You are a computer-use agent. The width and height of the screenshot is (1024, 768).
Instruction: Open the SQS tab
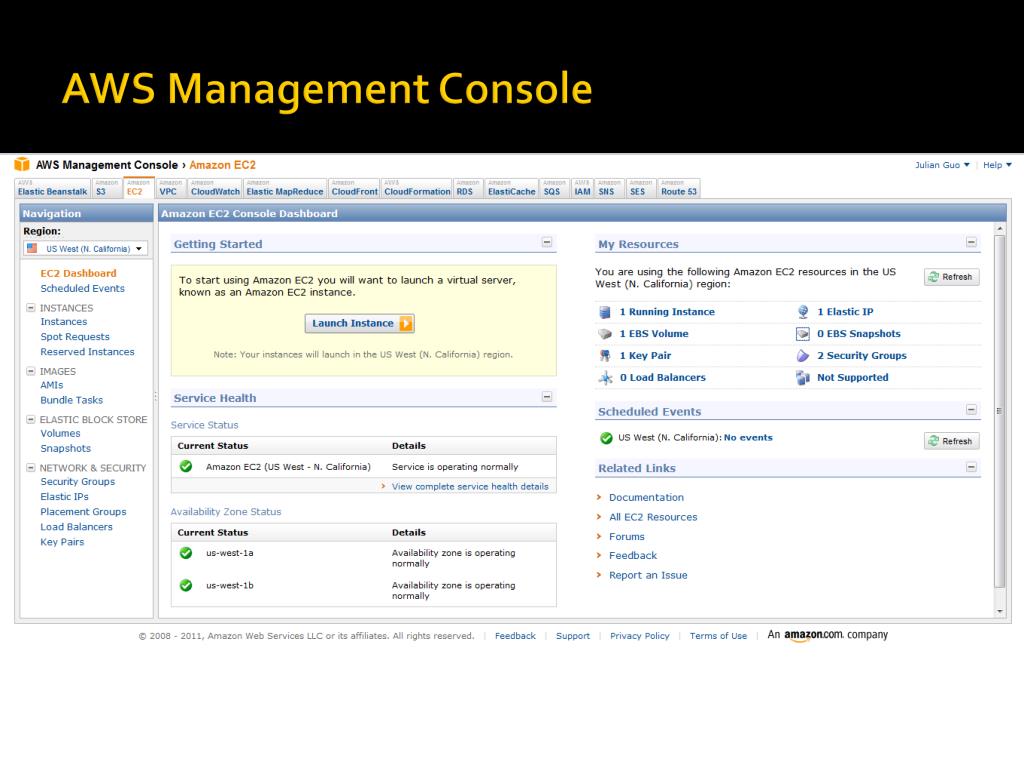555,189
